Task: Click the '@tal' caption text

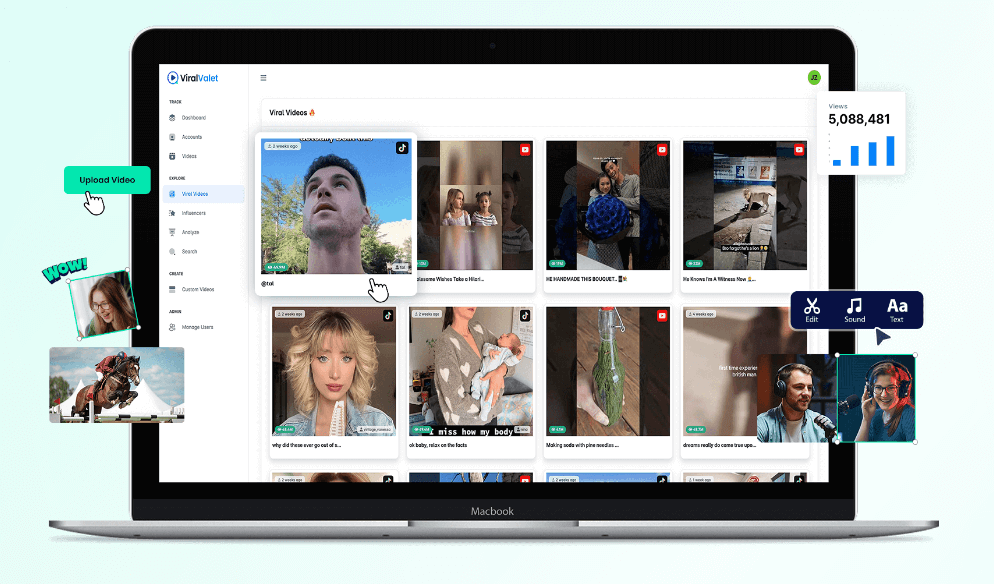Action: tap(268, 283)
